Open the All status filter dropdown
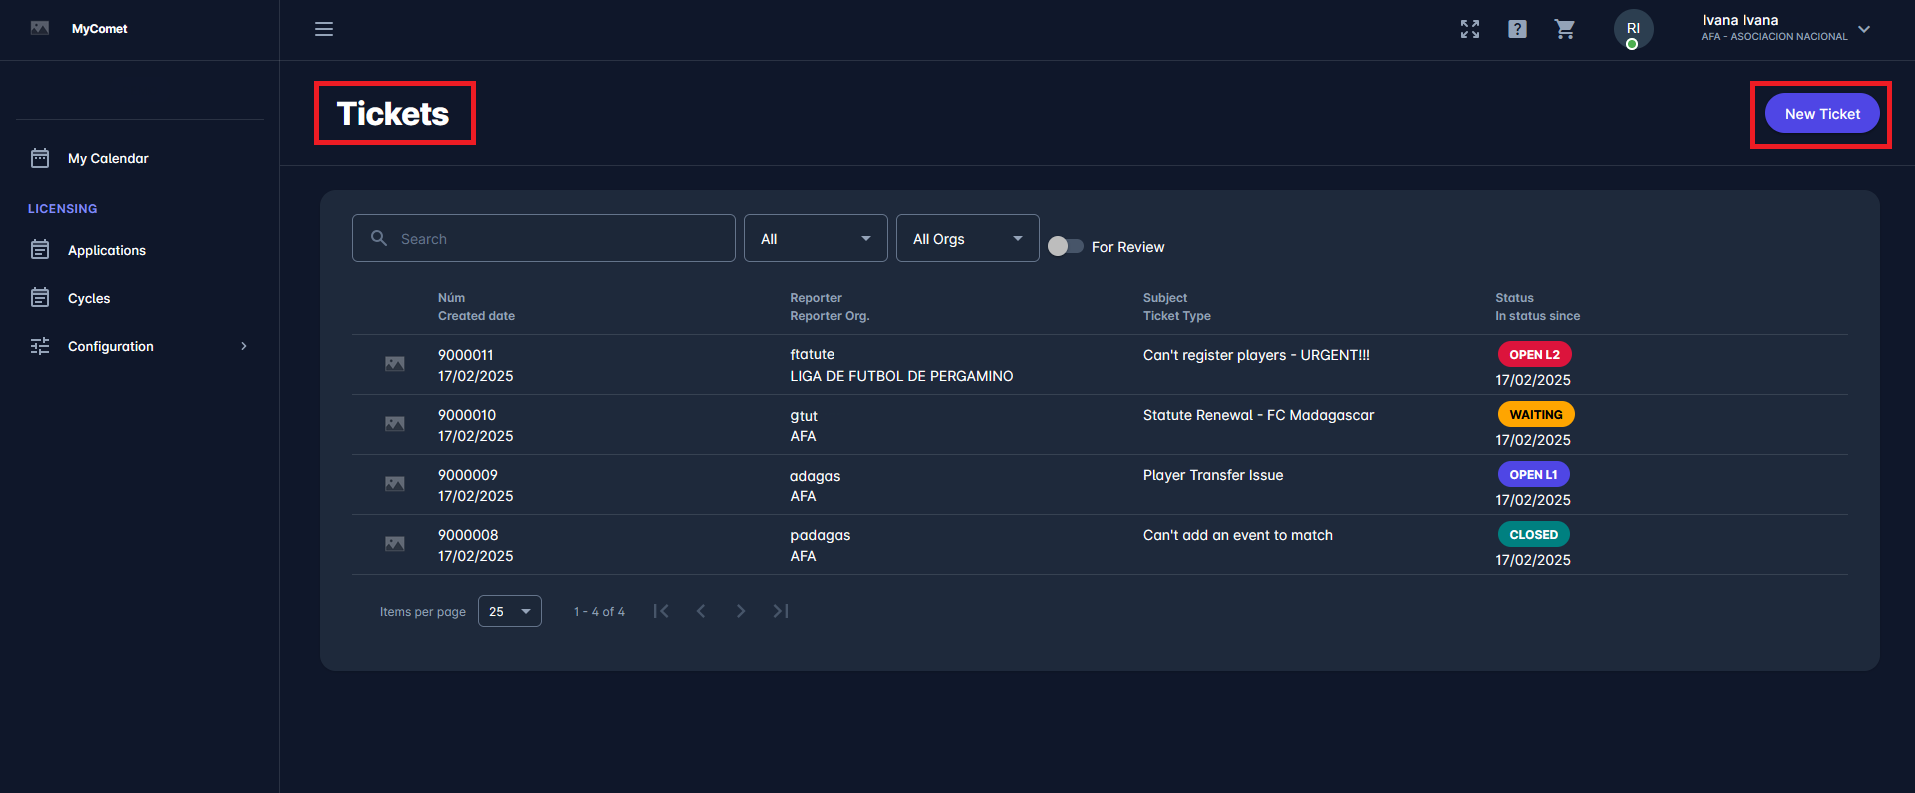The image size is (1915, 793). (815, 238)
